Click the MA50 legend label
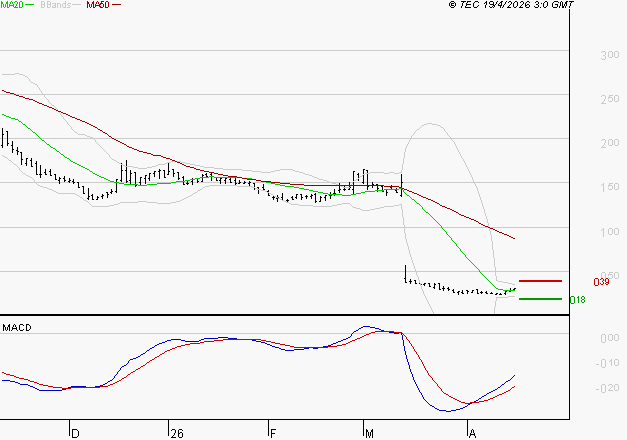Image resolution: width=627 pixels, height=440 pixels. tap(97, 5)
